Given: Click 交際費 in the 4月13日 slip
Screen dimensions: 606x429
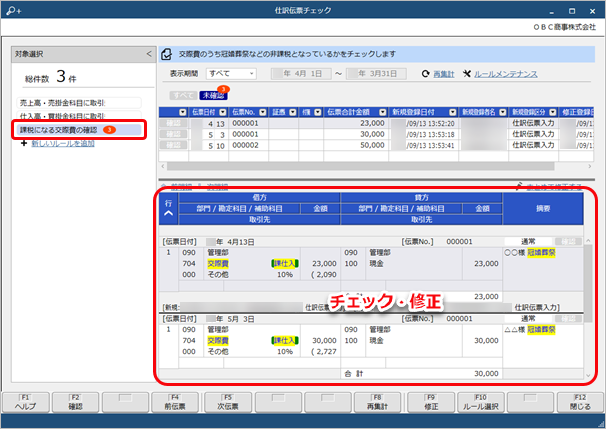Looking at the screenshot, I should point(218,264).
